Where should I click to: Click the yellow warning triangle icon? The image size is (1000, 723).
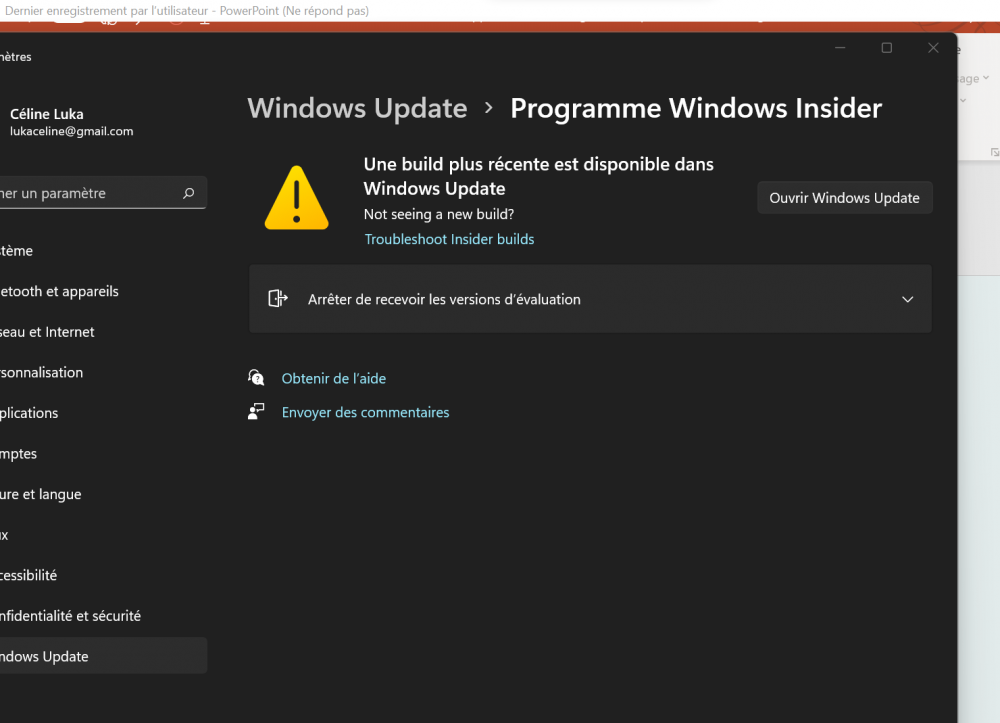click(296, 198)
